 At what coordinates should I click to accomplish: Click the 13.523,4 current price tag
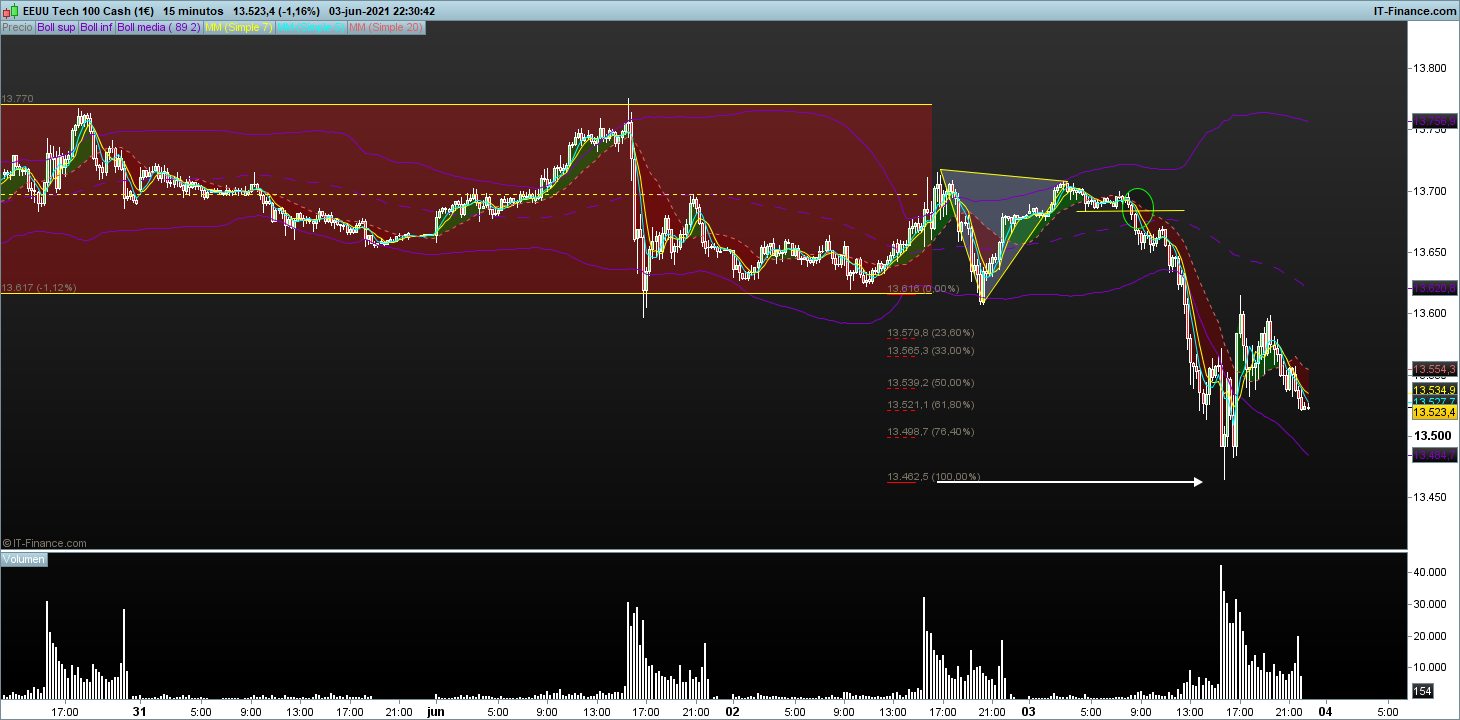(1434, 412)
